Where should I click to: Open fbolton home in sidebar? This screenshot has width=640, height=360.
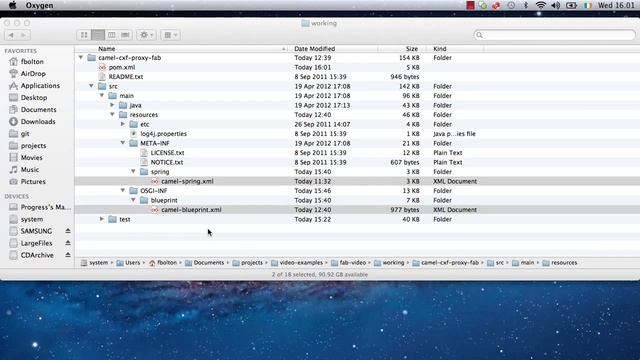coord(32,62)
